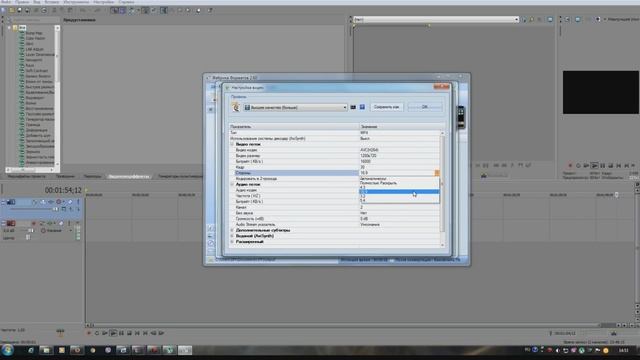Click the timecode display 00:01:54;12
Image resolution: width=640 pixels, height=360 pixels.
(63, 190)
